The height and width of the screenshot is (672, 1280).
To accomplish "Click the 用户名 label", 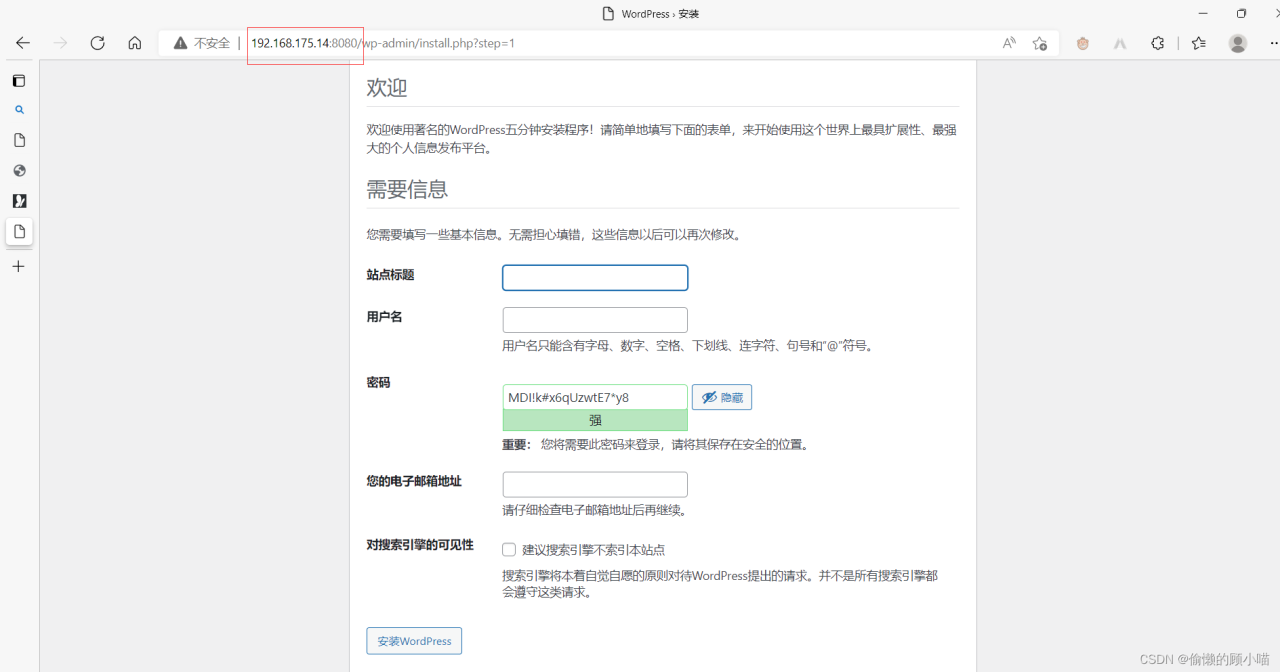I will pyautogui.click(x=384, y=317).
